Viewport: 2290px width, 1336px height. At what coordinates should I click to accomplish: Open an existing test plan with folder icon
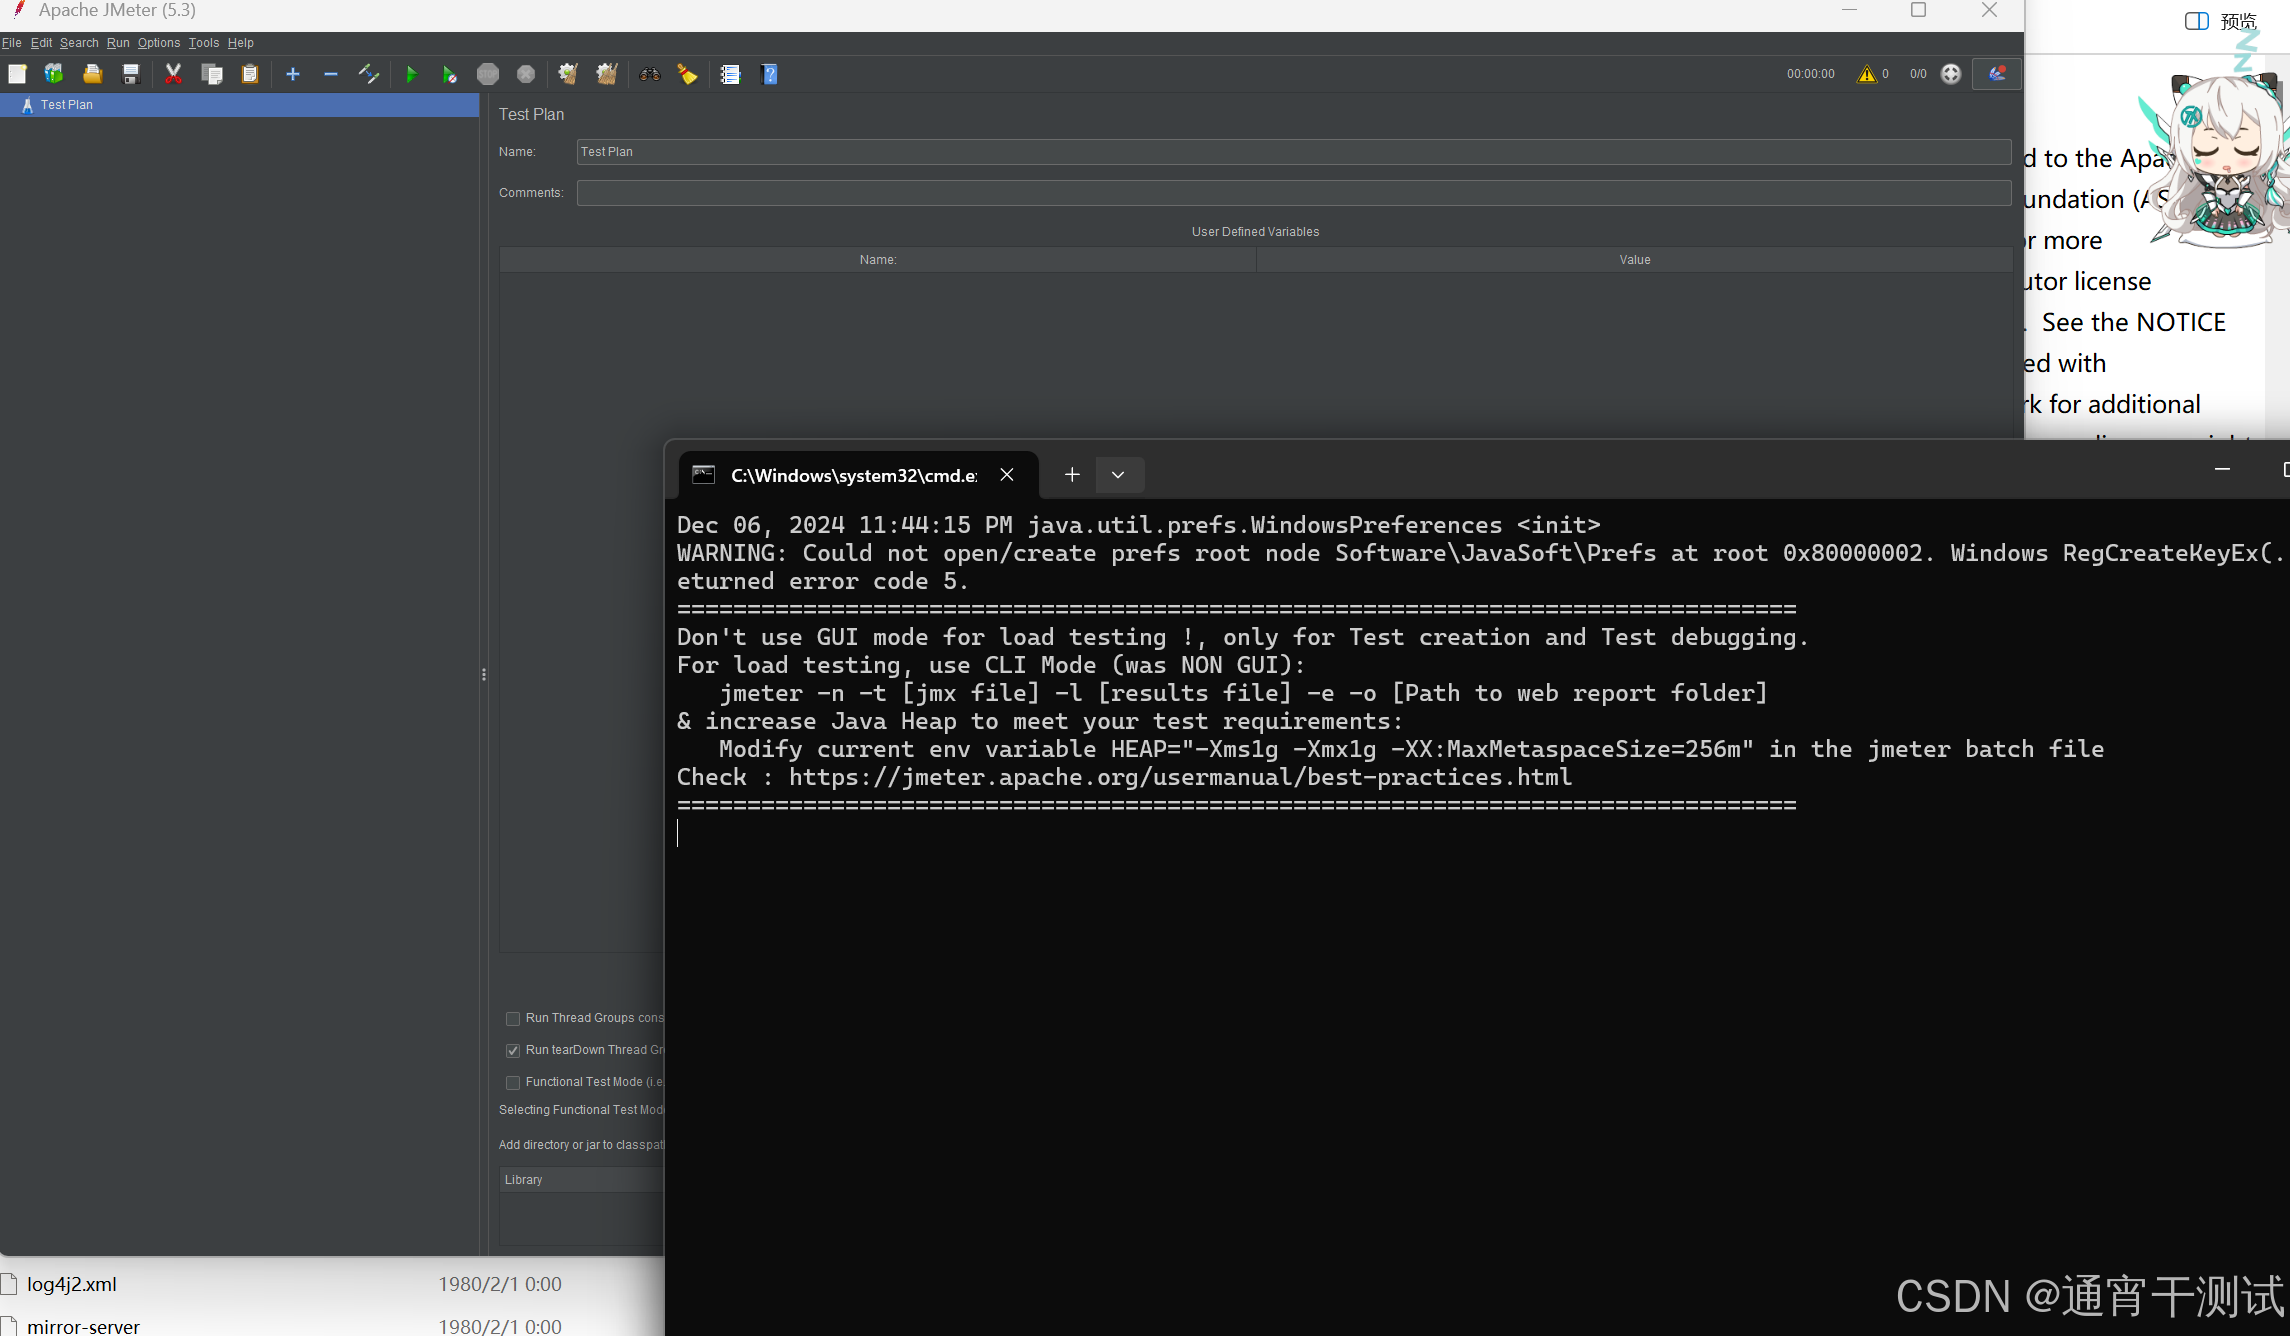pos(91,73)
